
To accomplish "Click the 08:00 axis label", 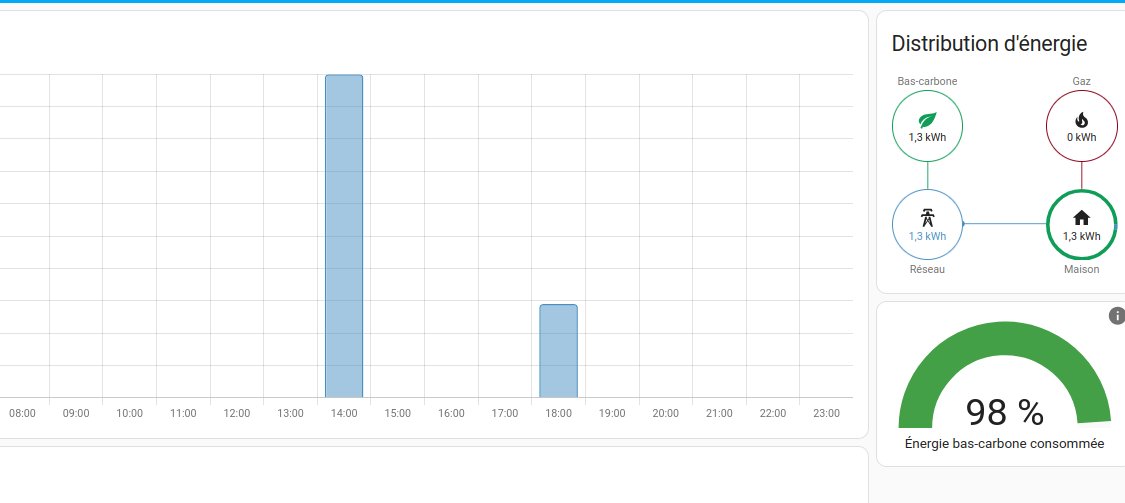I will pyautogui.click(x=22, y=414).
